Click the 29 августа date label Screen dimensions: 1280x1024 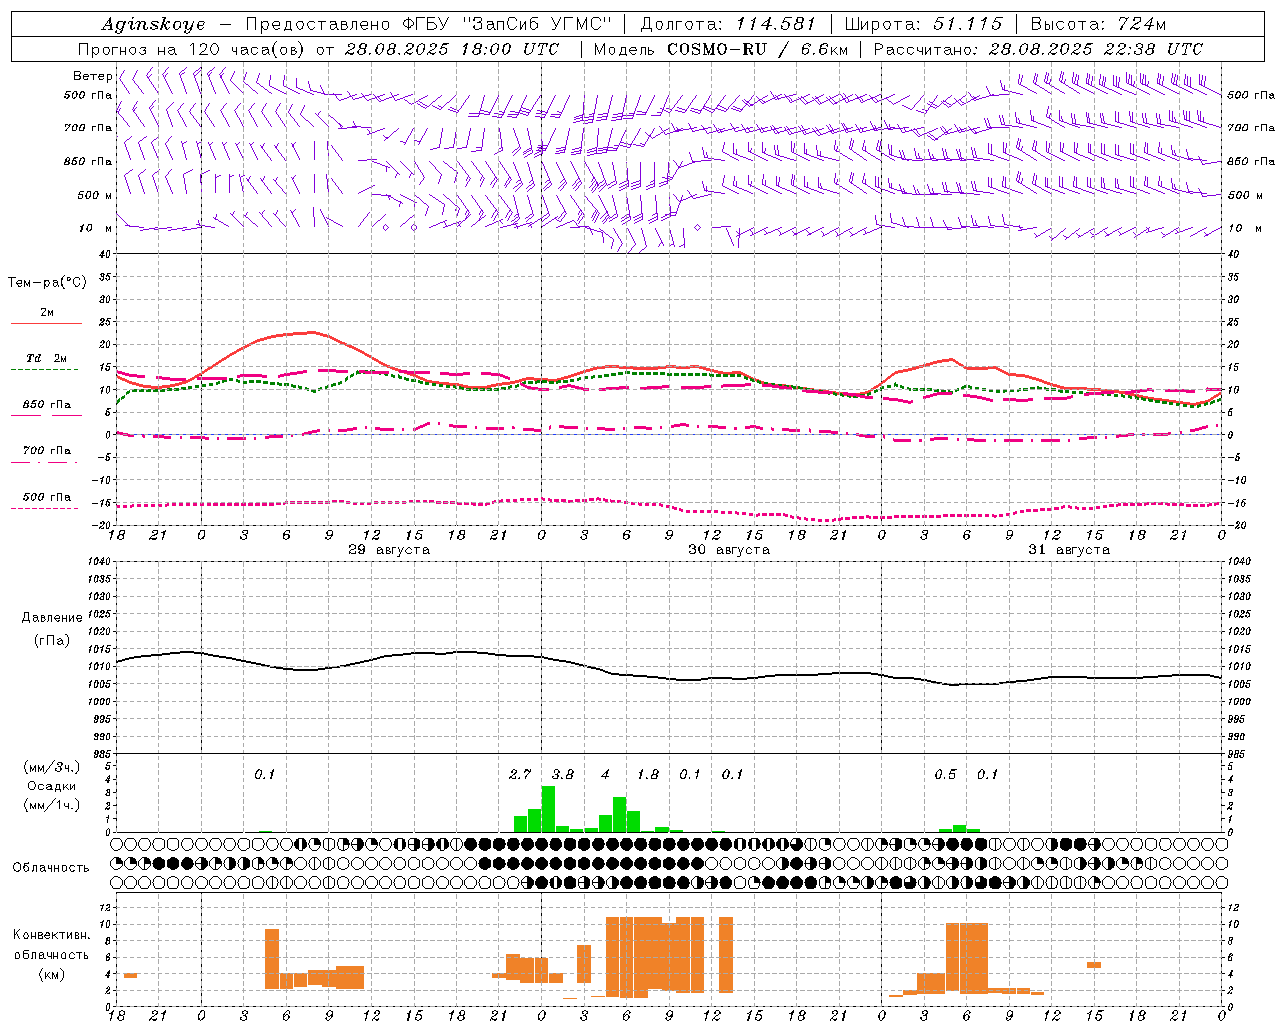(x=389, y=550)
